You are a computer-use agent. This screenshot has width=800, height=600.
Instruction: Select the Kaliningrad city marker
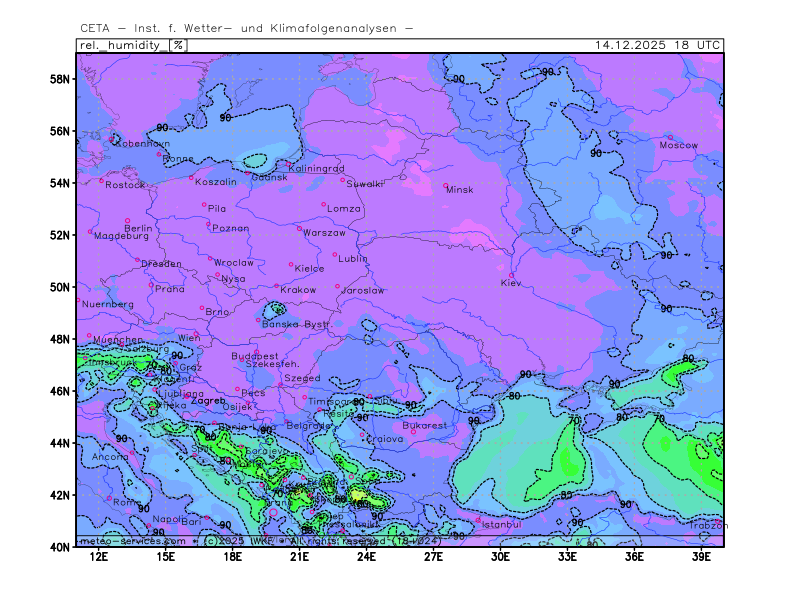point(290,165)
